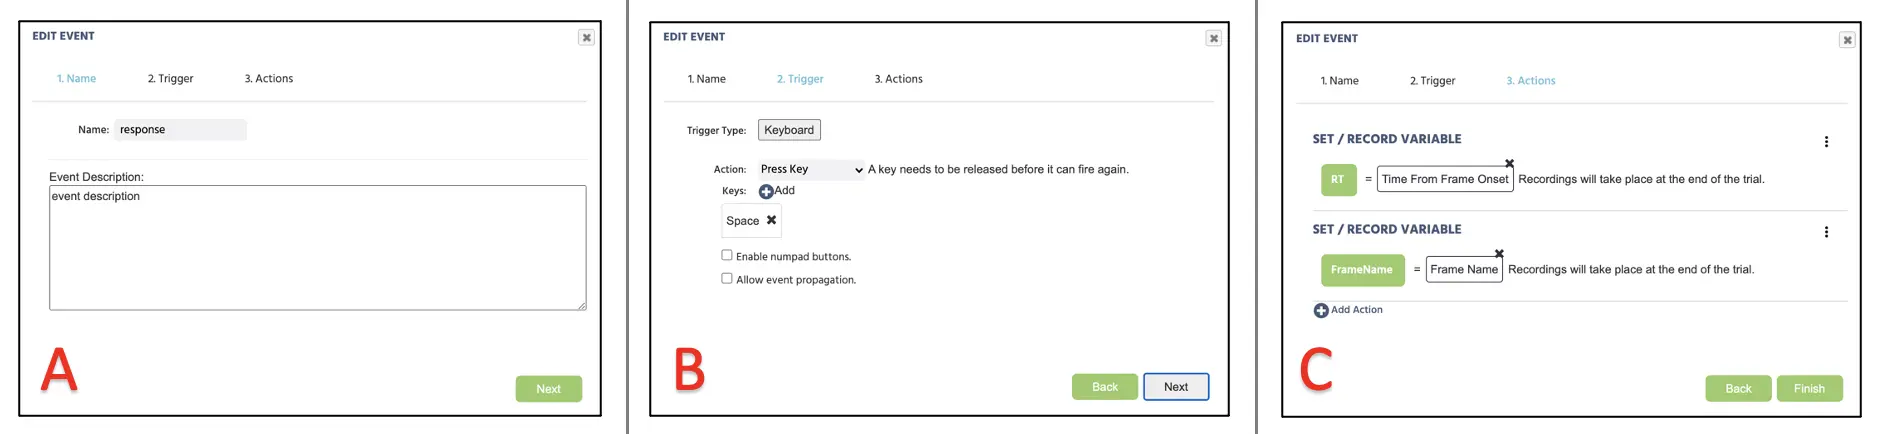This screenshot has height=434, width=1880.
Task: Click the Name input field containing response
Action: coord(180,130)
